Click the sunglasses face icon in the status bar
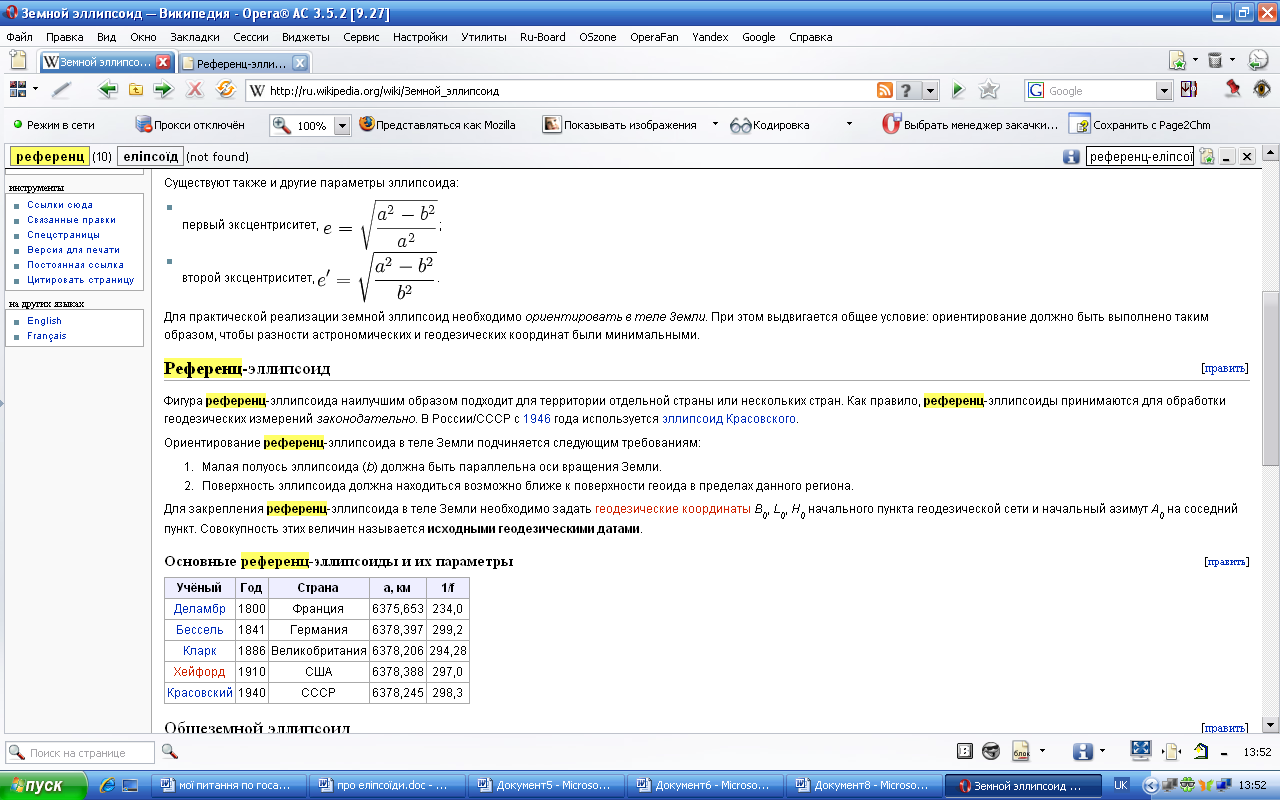The image size is (1280, 800). [991, 751]
